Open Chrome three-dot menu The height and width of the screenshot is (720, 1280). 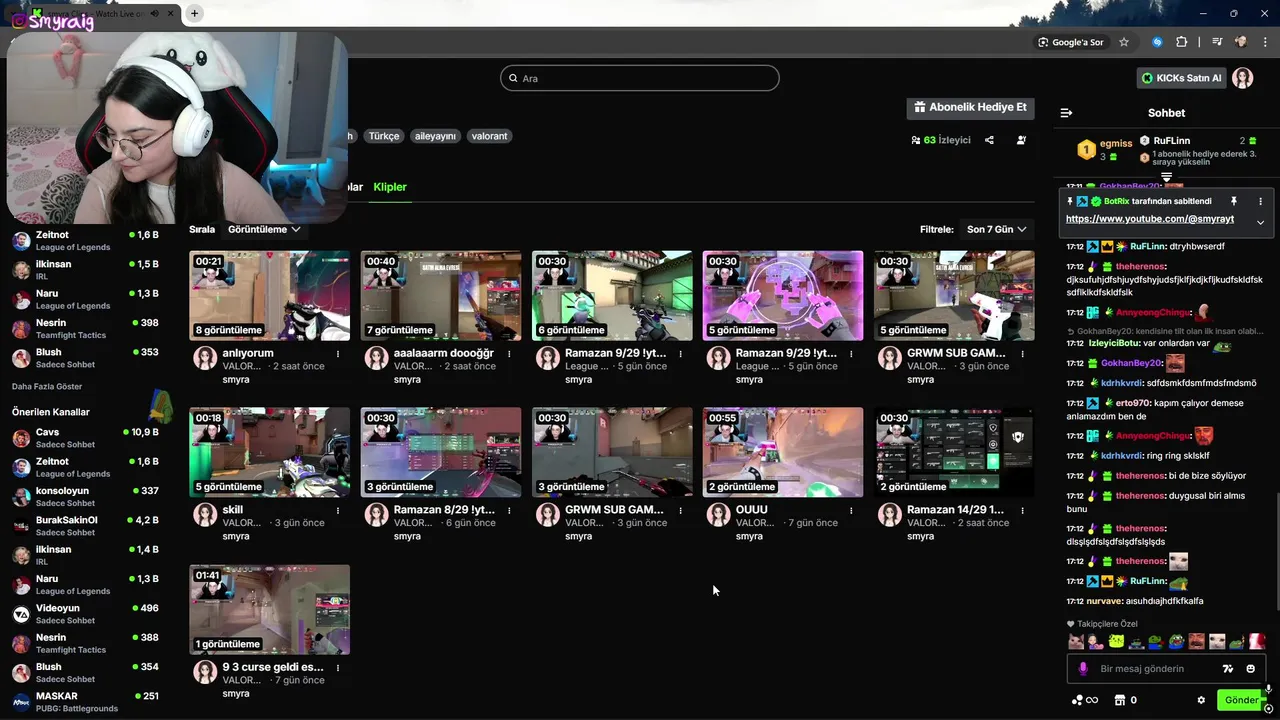coord(1264,42)
